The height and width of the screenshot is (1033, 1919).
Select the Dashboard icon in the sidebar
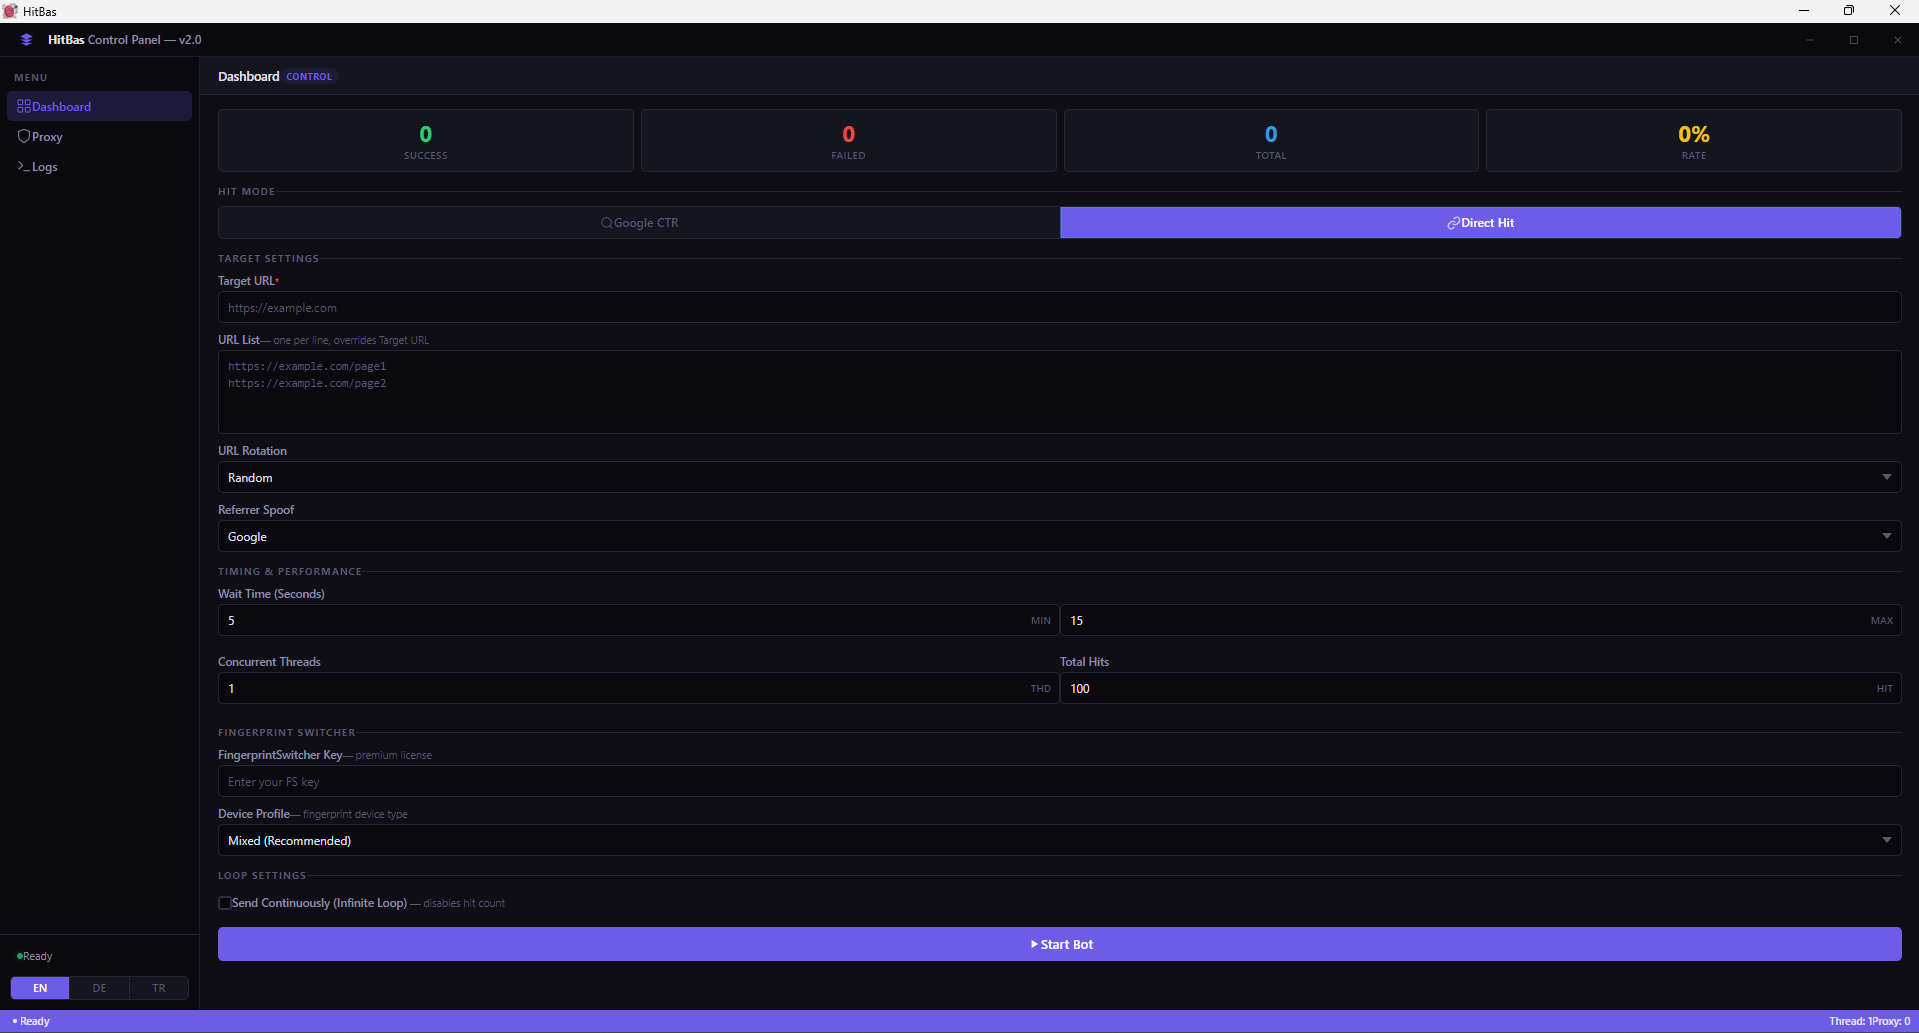coord(24,106)
